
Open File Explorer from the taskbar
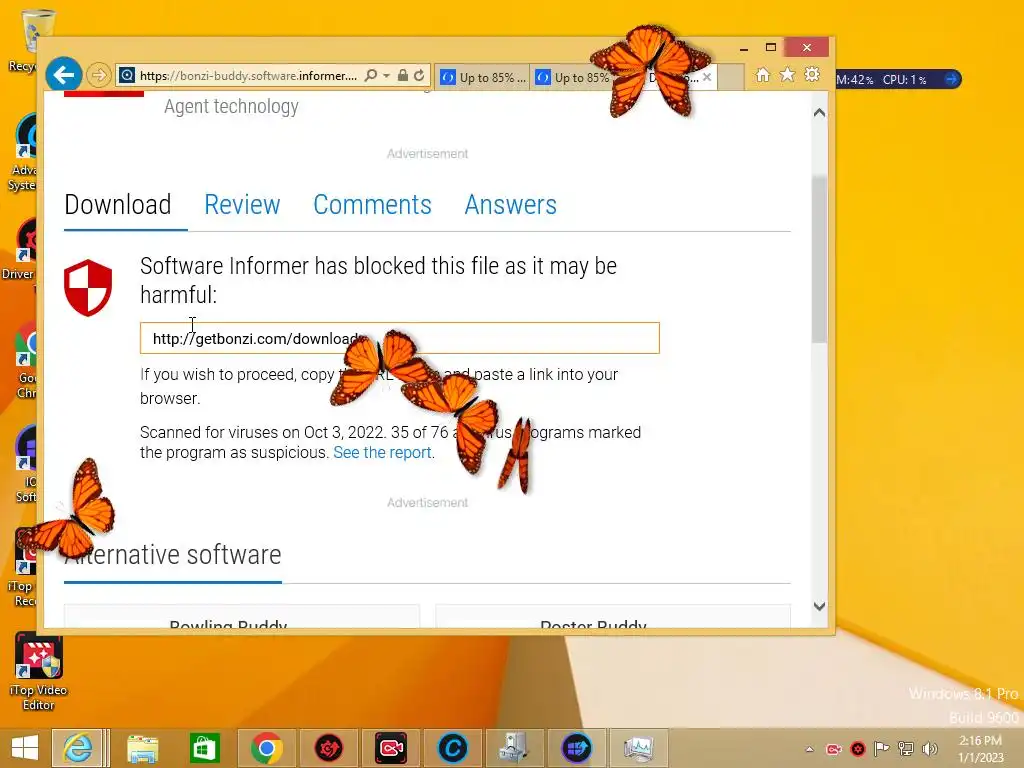pyautogui.click(x=142, y=748)
